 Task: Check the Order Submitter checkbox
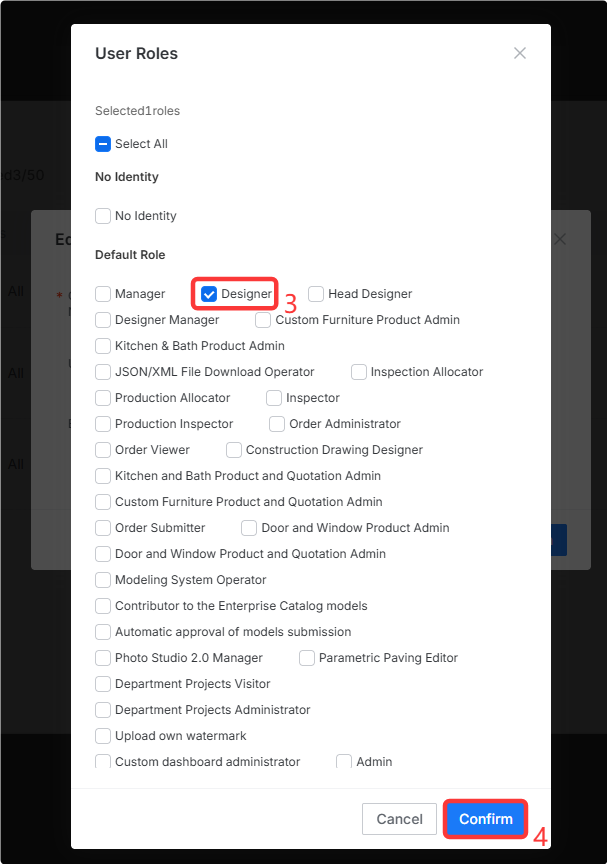103,528
